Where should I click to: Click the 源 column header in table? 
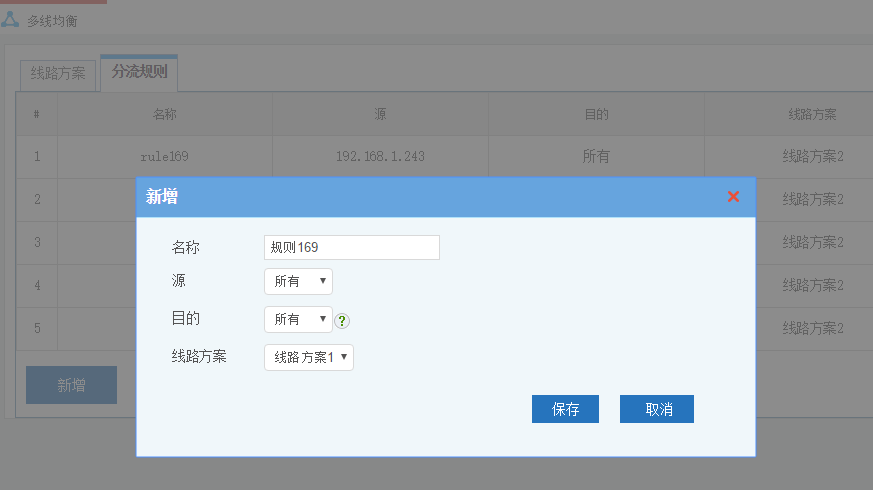(x=380, y=114)
